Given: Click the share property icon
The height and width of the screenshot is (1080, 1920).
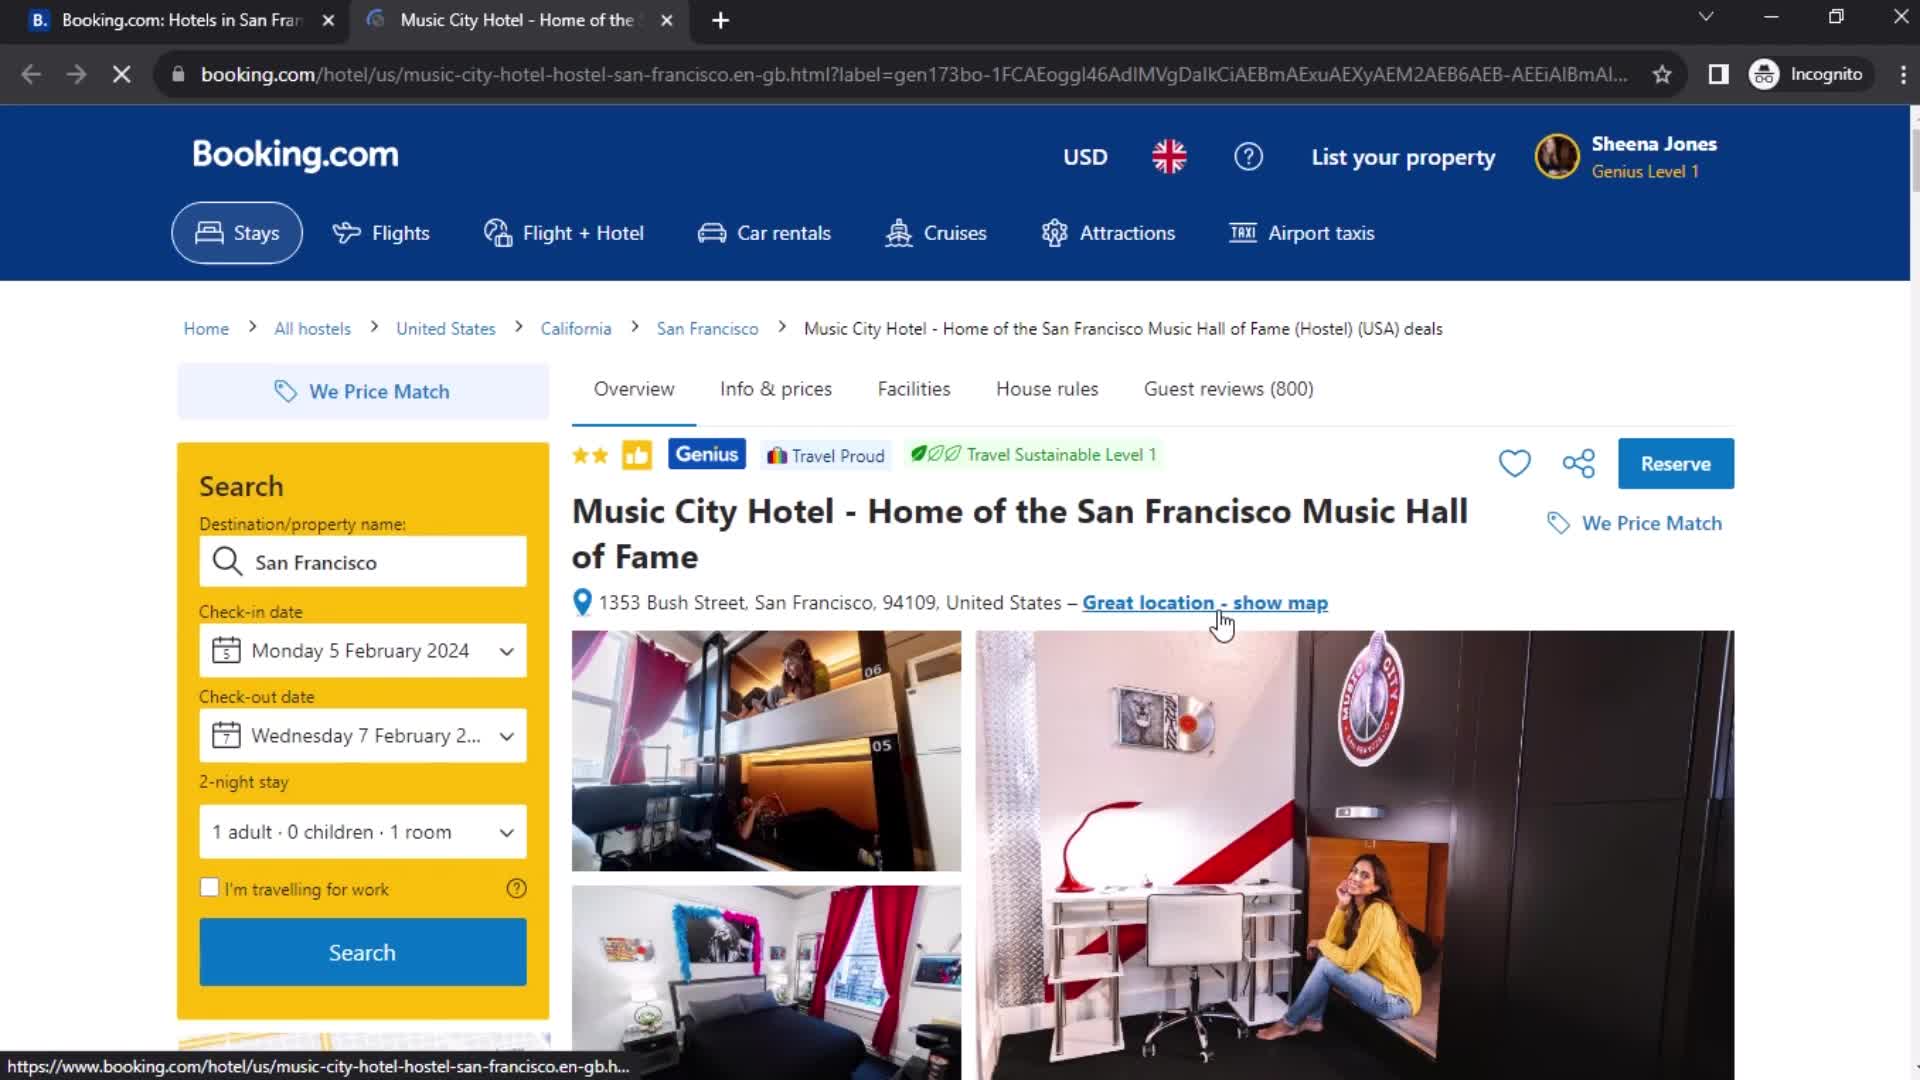Looking at the screenshot, I should (x=1582, y=463).
